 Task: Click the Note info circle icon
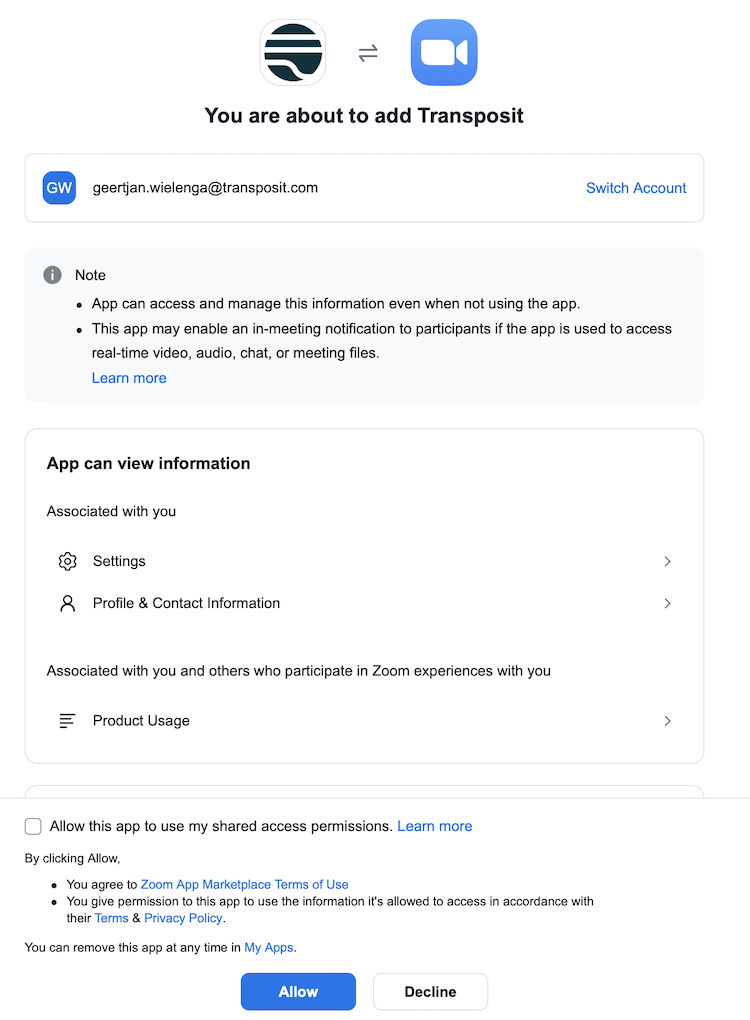tap(53, 275)
